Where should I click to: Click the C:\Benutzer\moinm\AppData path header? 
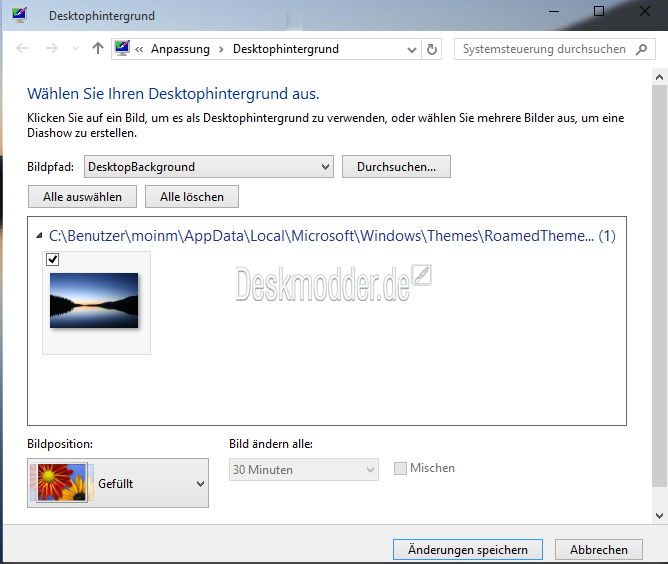click(332, 236)
